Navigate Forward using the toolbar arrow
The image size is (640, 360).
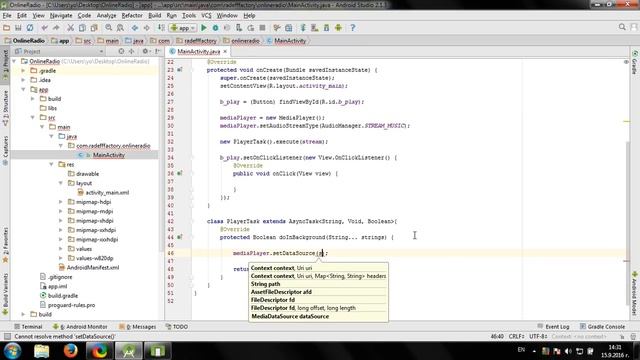pyautogui.click(x=147, y=28)
